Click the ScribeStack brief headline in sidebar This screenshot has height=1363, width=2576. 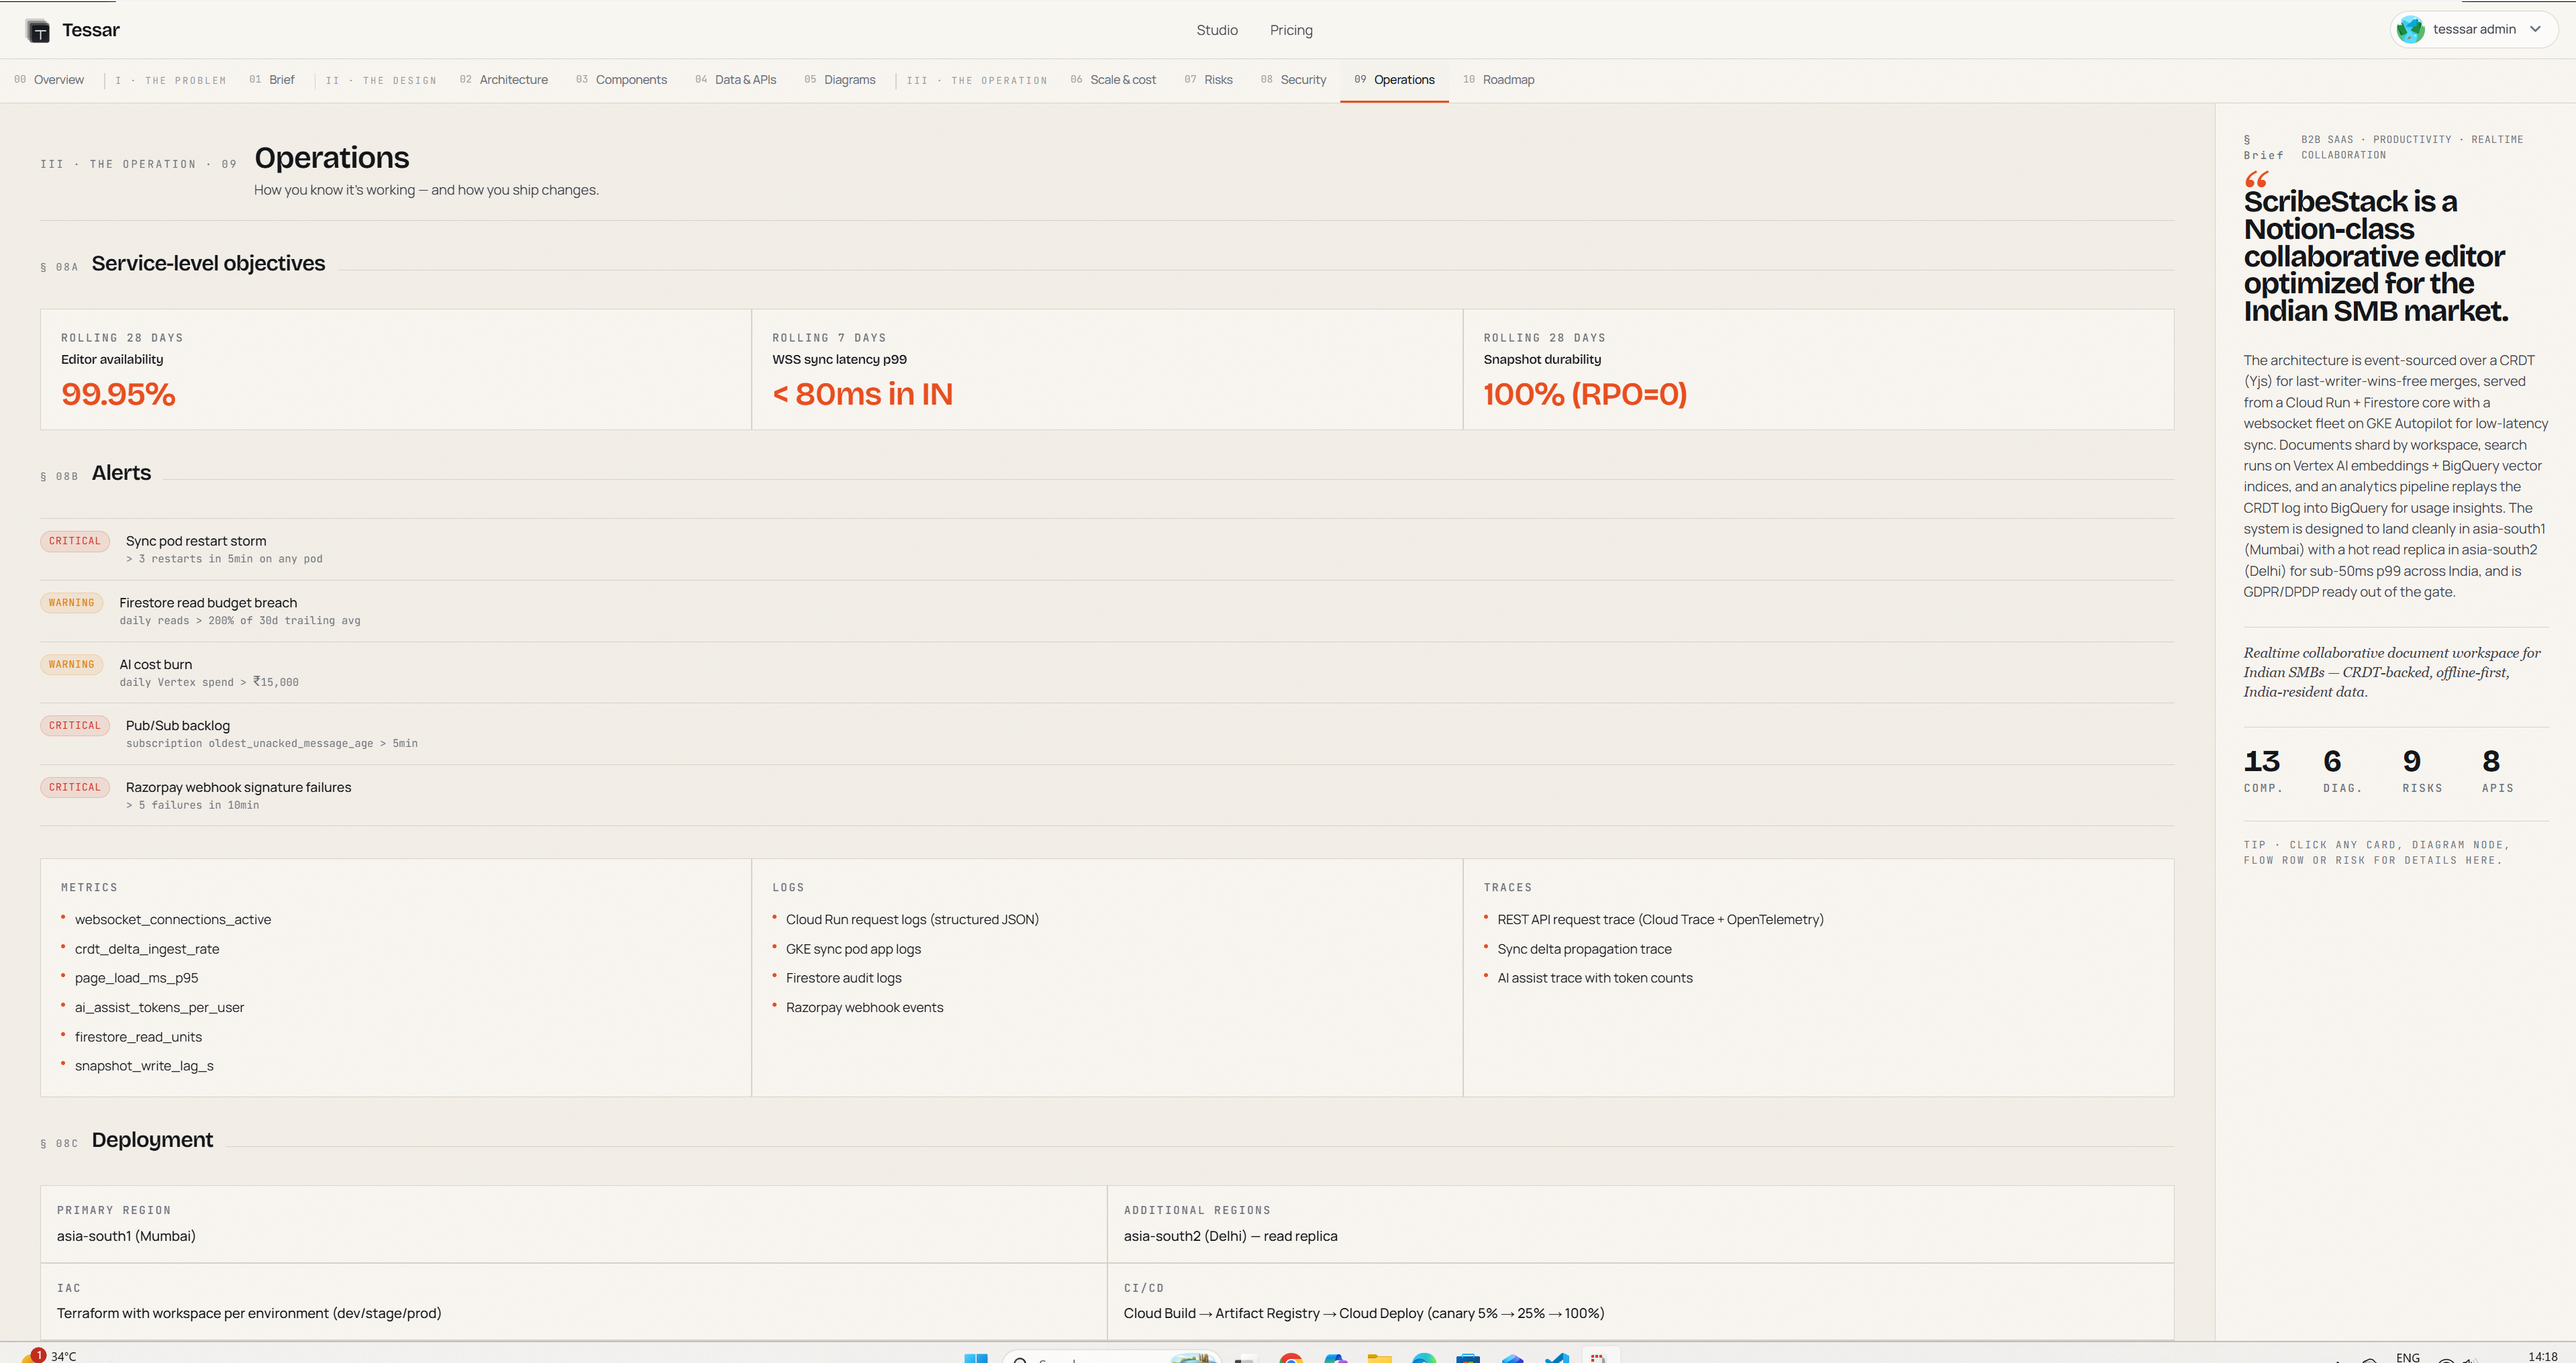(x=2375, y=256)
